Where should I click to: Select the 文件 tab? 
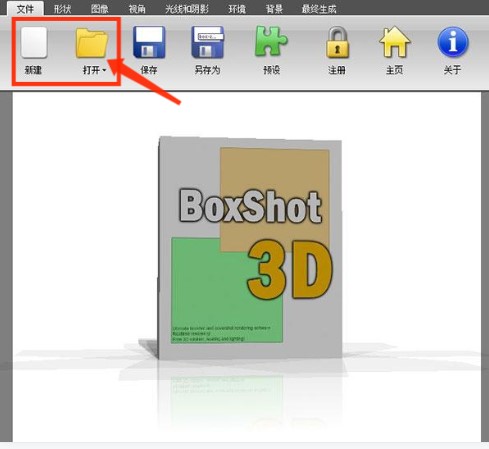[x=25, y=9]
